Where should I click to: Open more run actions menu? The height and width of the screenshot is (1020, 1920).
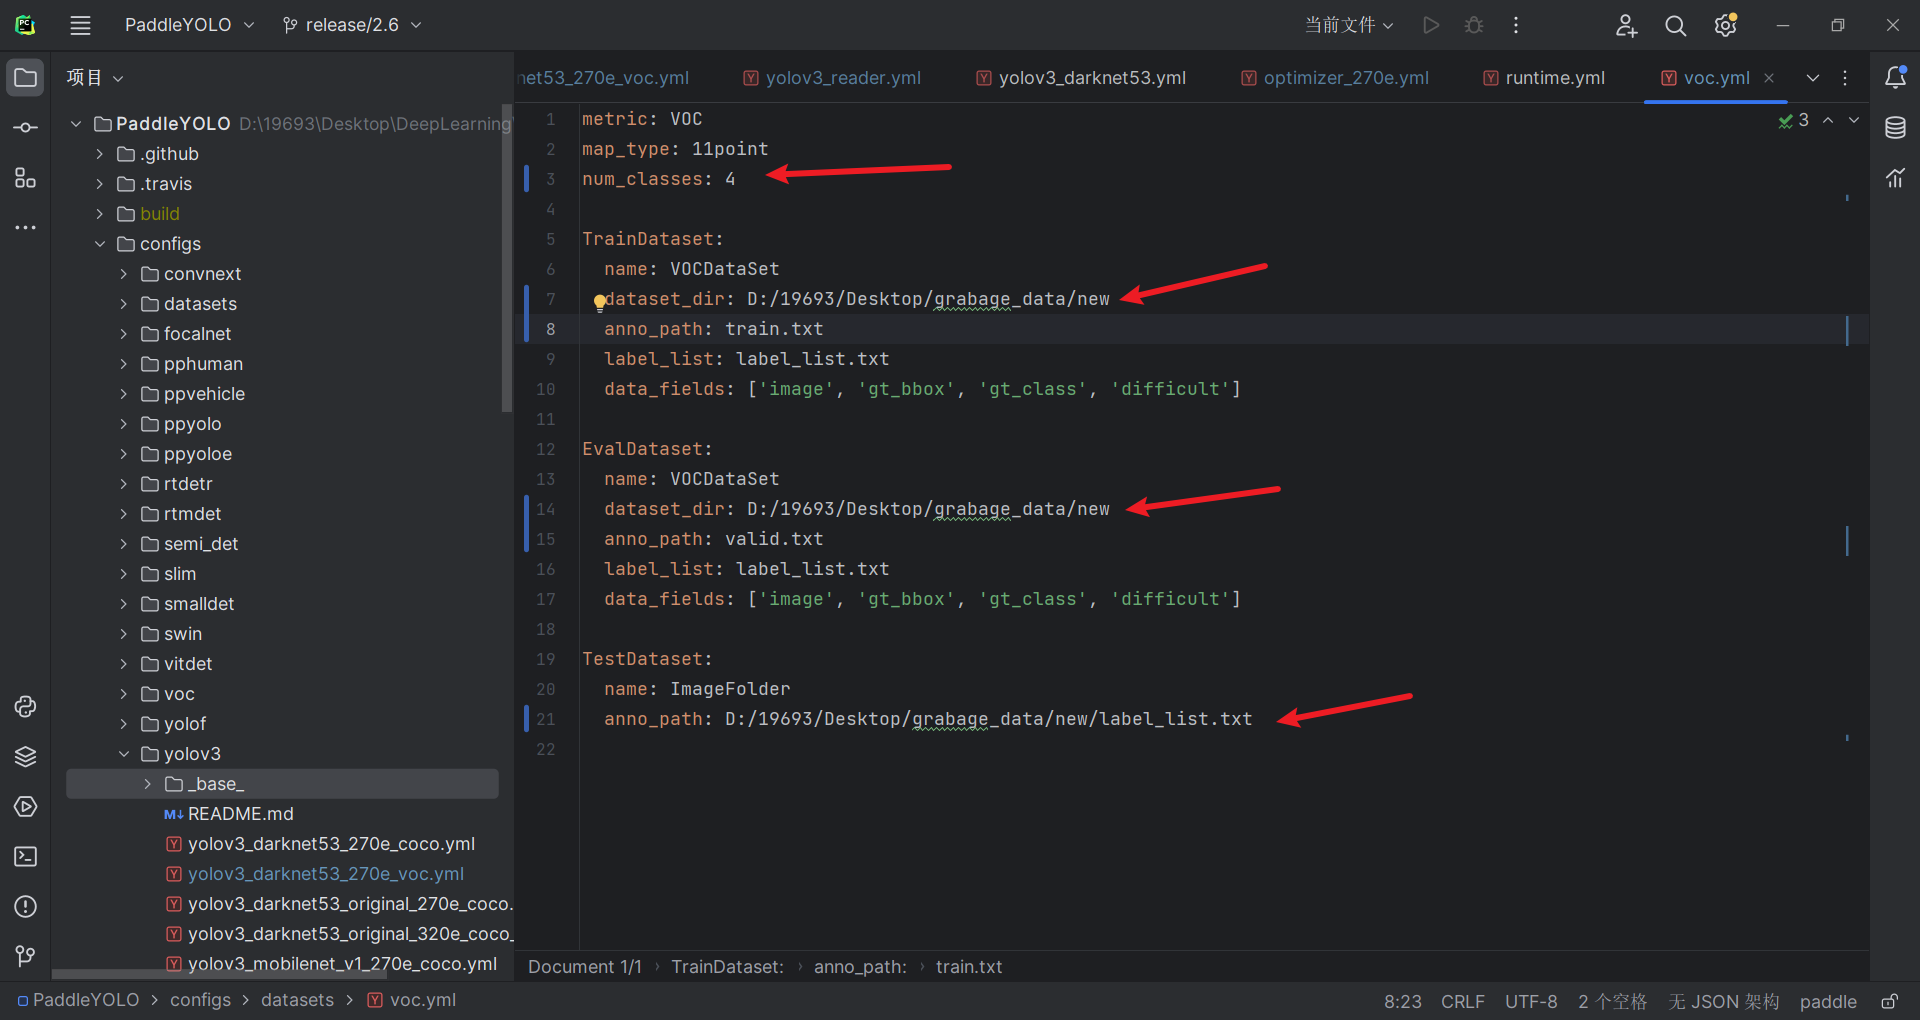1516,25
